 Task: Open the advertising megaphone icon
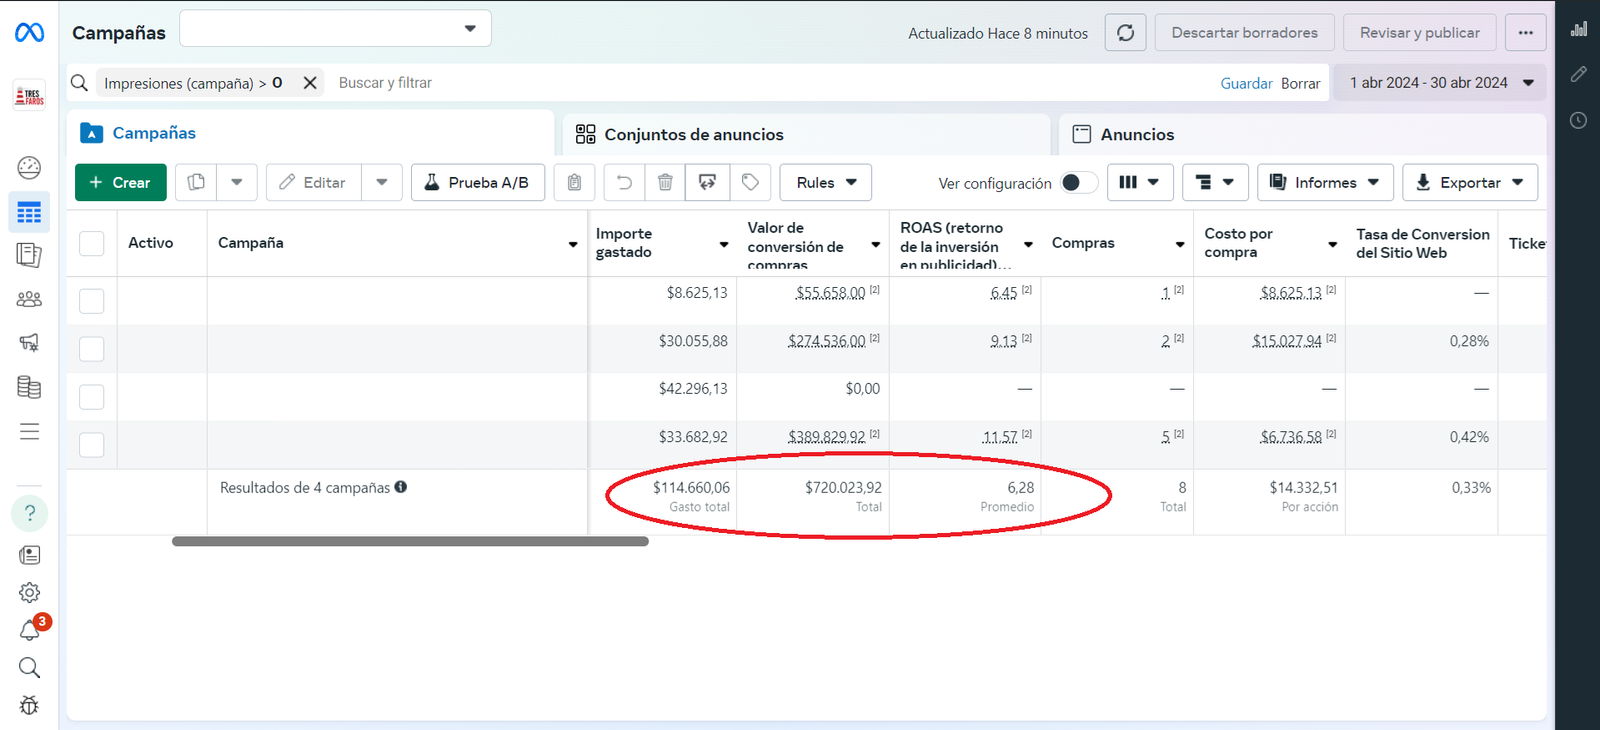click(29, 343)
